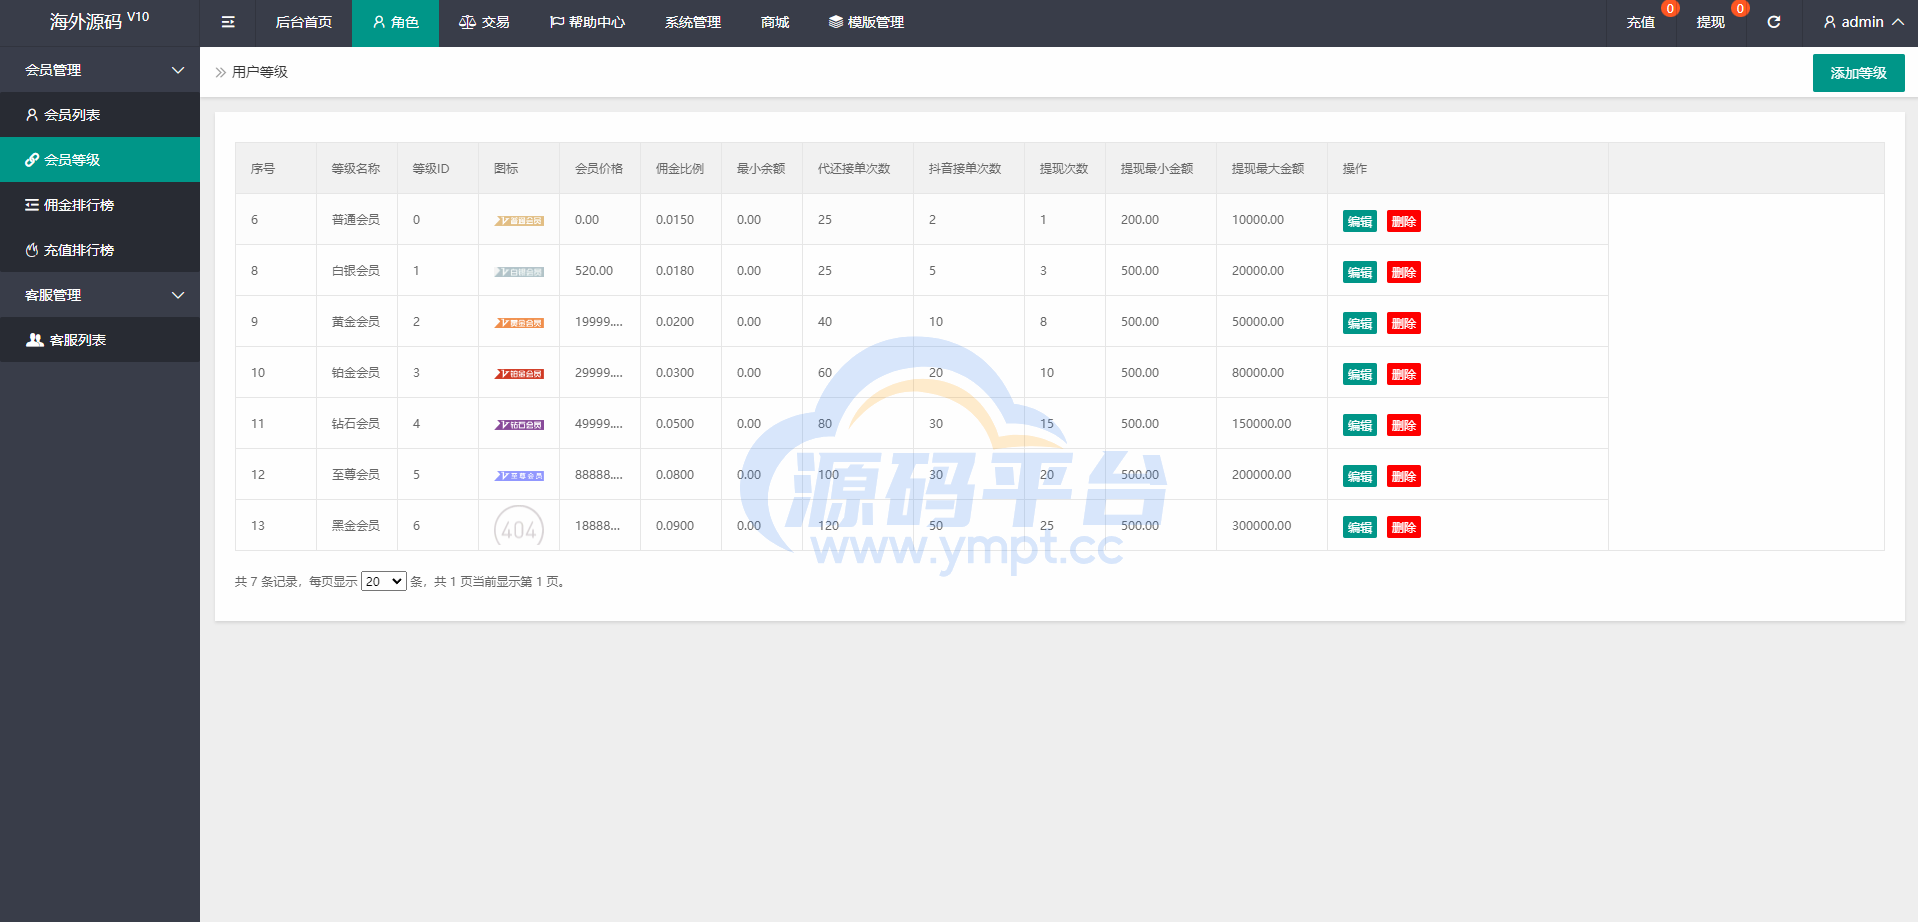Click the 佣金比例 column header

680,169
